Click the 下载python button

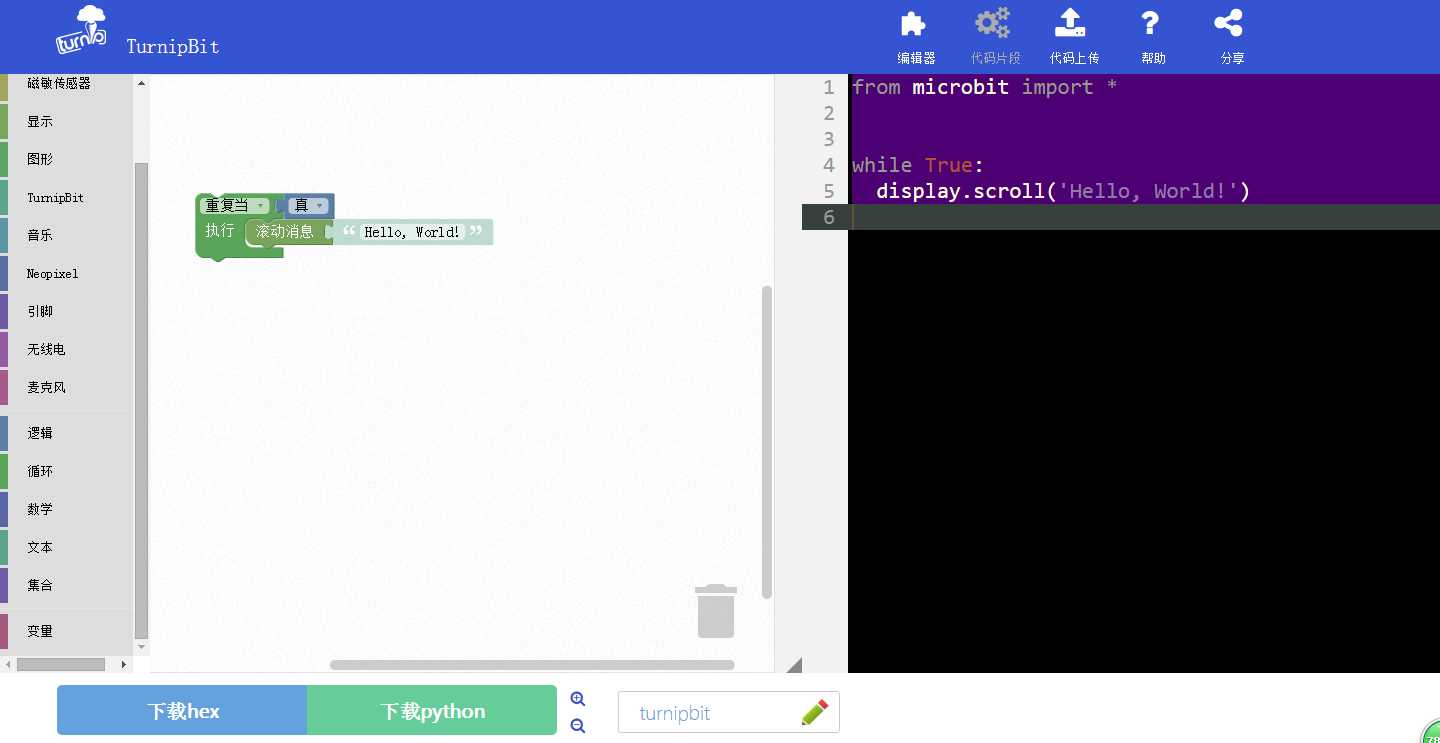[432, 710]
